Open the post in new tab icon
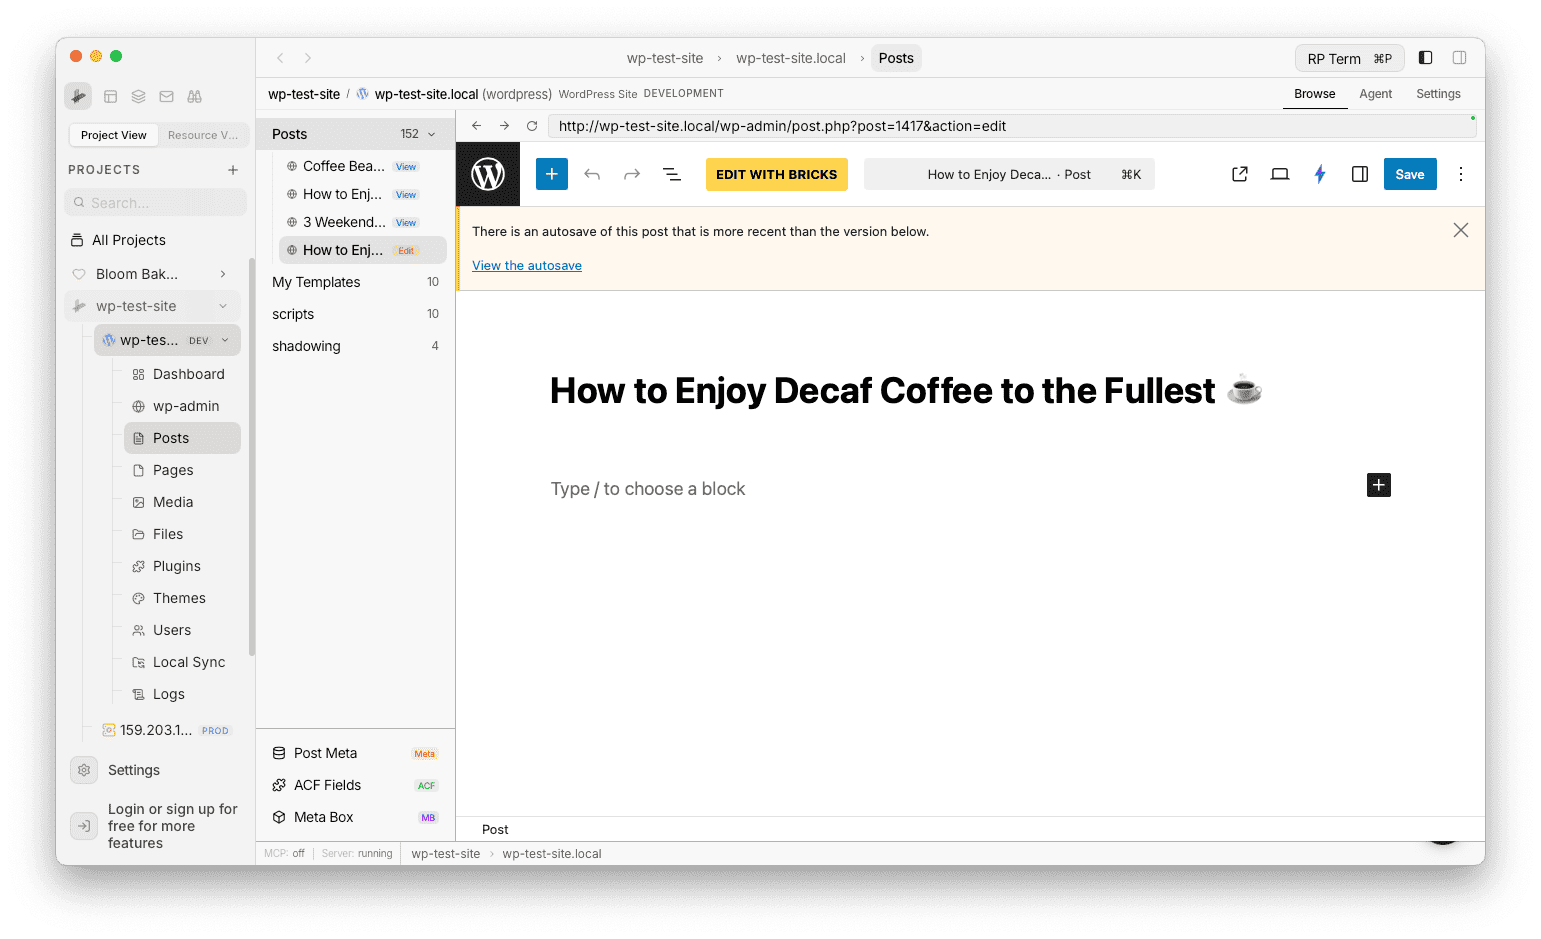The width and height of the screenshot is (1541, 939). pyautogui.click(x=1239, y=174)
